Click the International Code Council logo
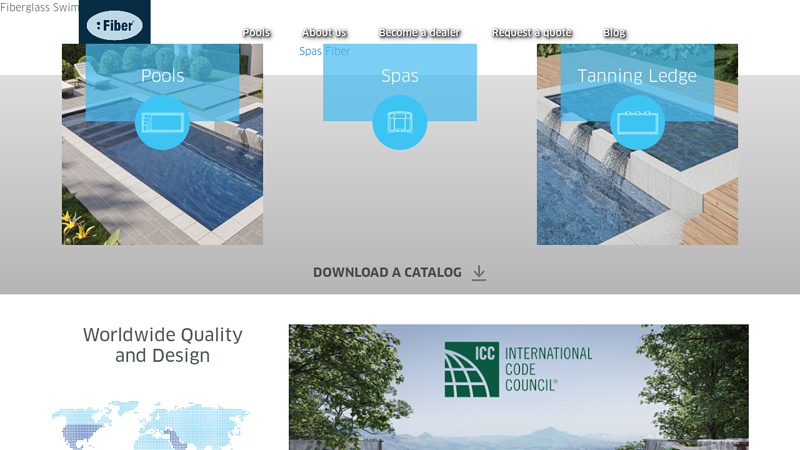 (518, 369)
